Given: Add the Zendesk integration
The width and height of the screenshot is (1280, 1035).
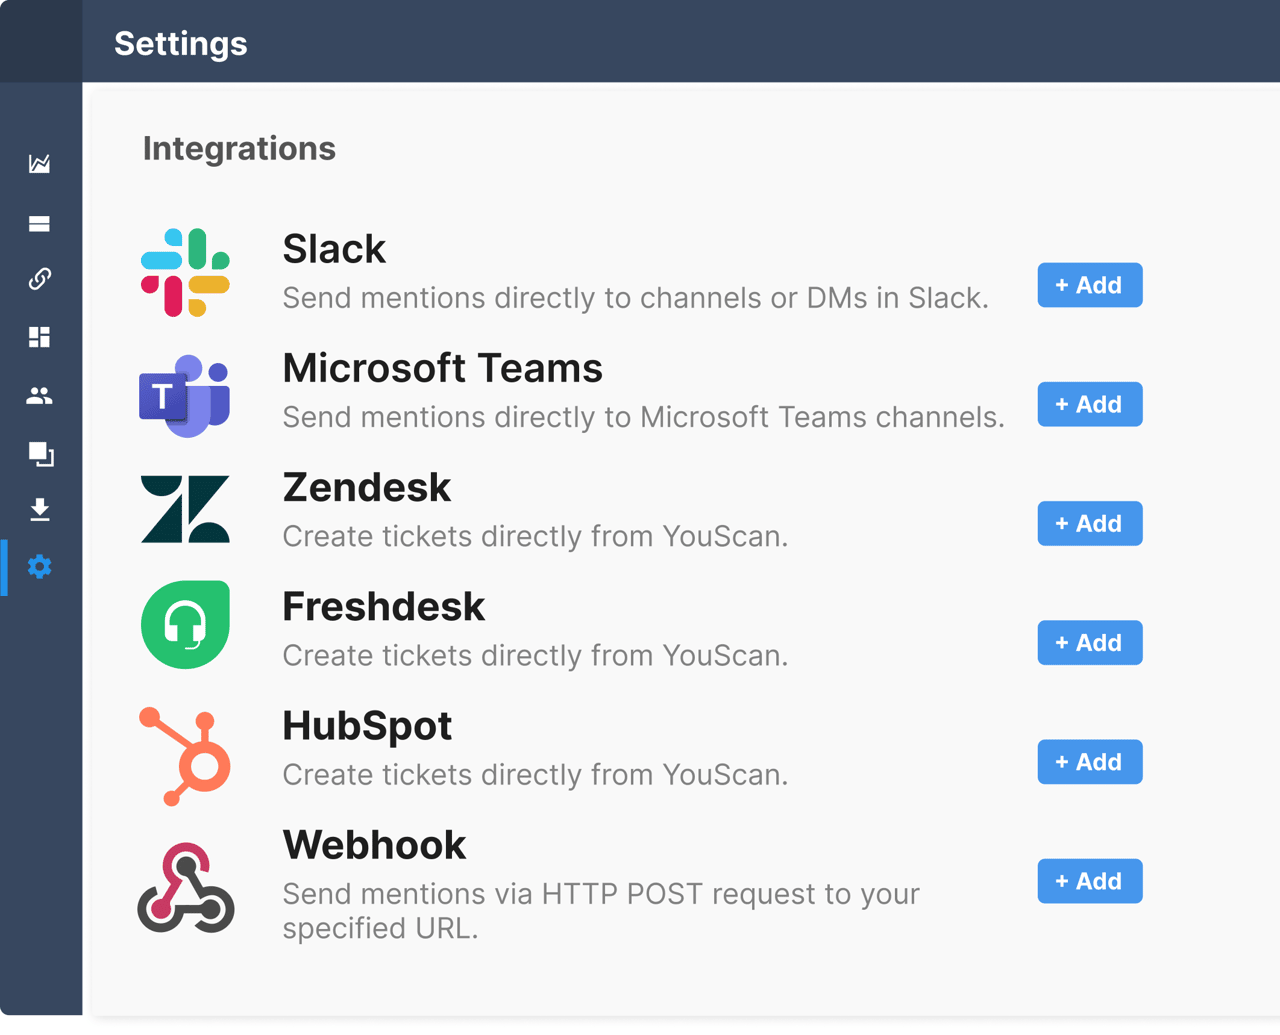Looking at the screenshot, I should click(x=1089, y=523).
